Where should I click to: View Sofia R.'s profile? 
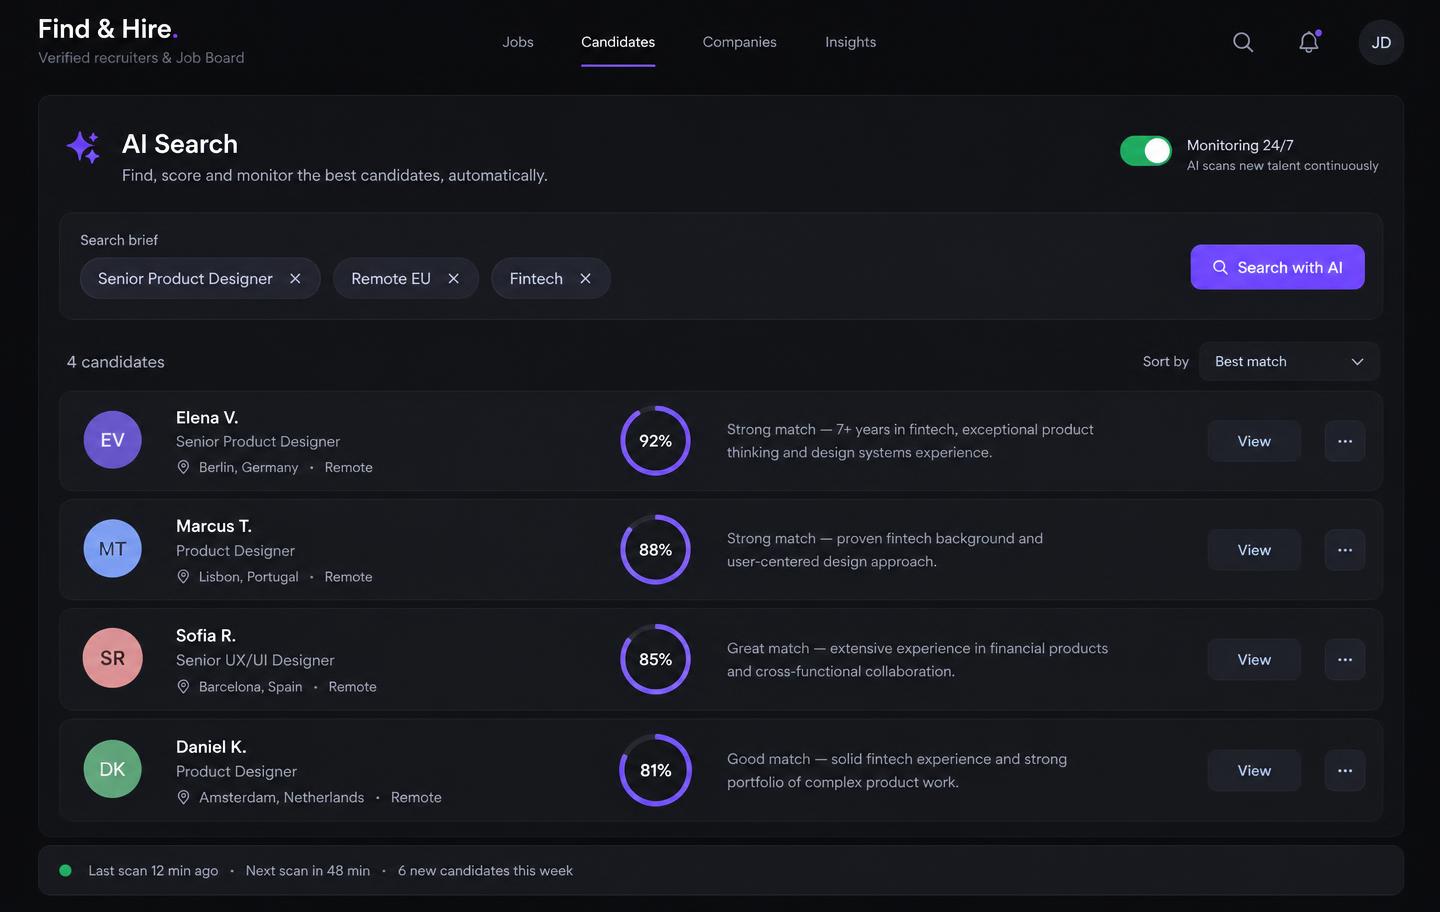tap(1254, 659)
